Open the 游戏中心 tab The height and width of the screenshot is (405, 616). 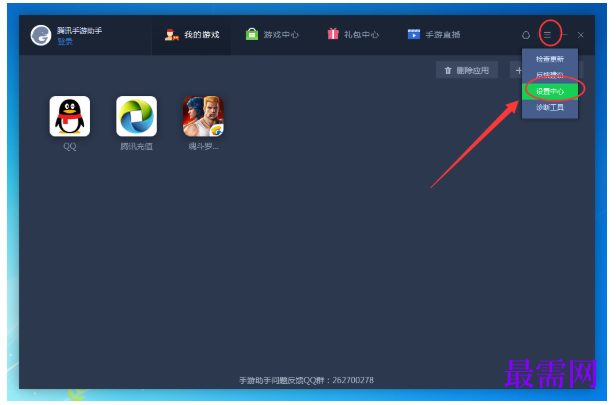[272, 35]
